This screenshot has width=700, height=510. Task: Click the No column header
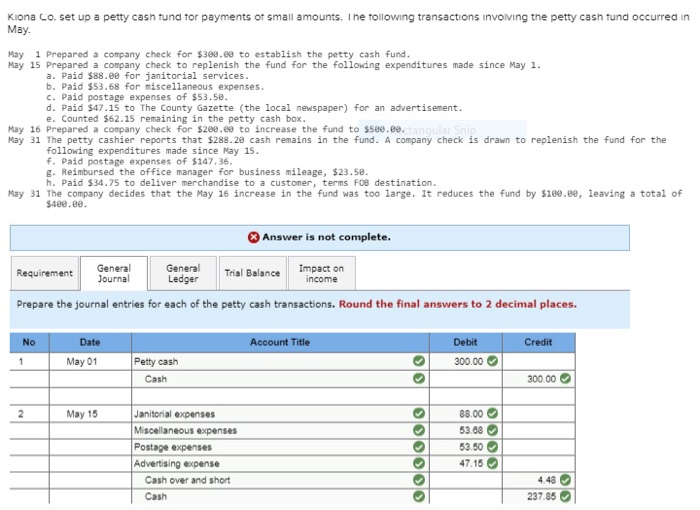tap(29, 343)
